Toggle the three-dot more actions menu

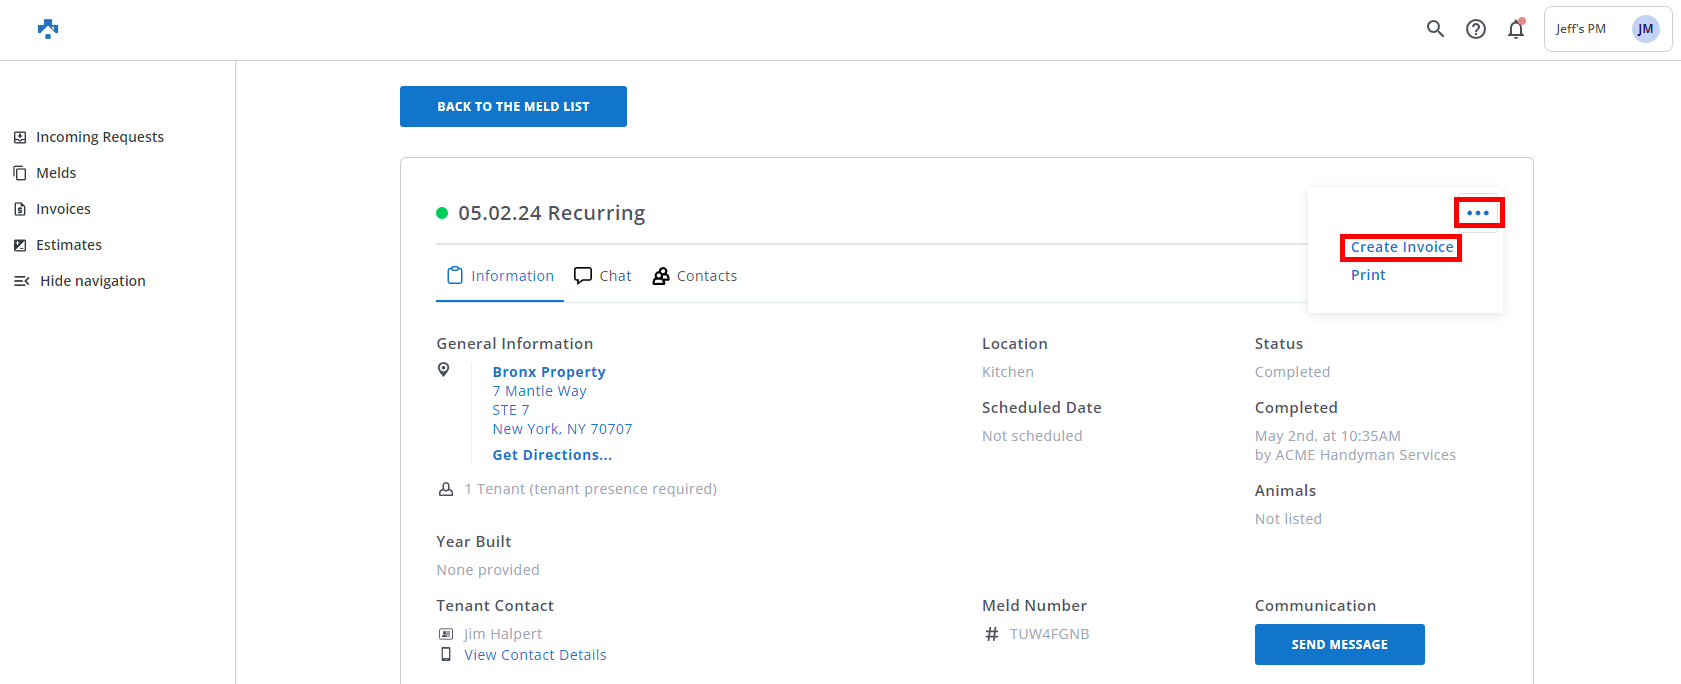tap(1478, 213)
